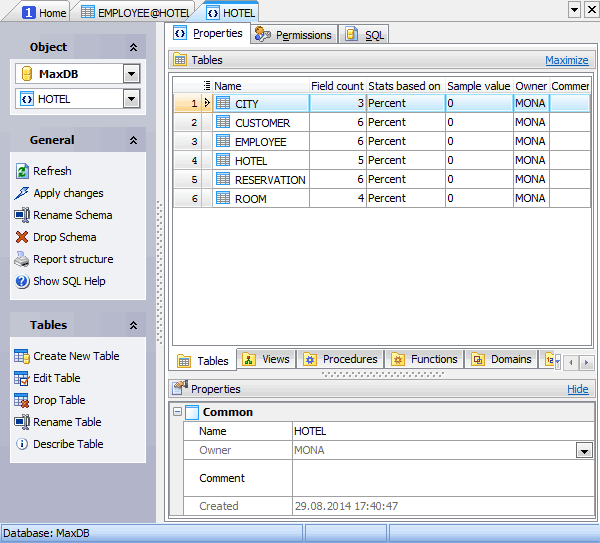
Task: Collapse the General panel section
Action: (x=133, y=141)
